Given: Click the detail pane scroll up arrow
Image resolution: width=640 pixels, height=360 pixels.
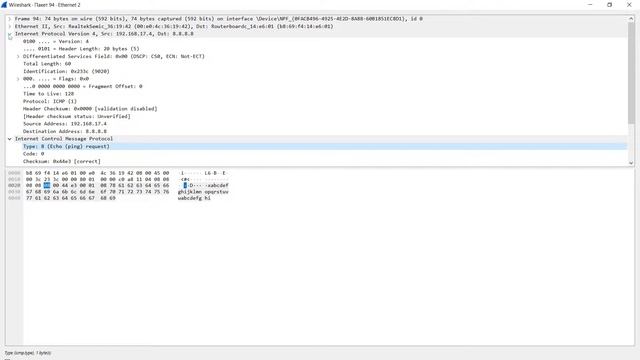Looking at the screenshot, I should point(631,19).
